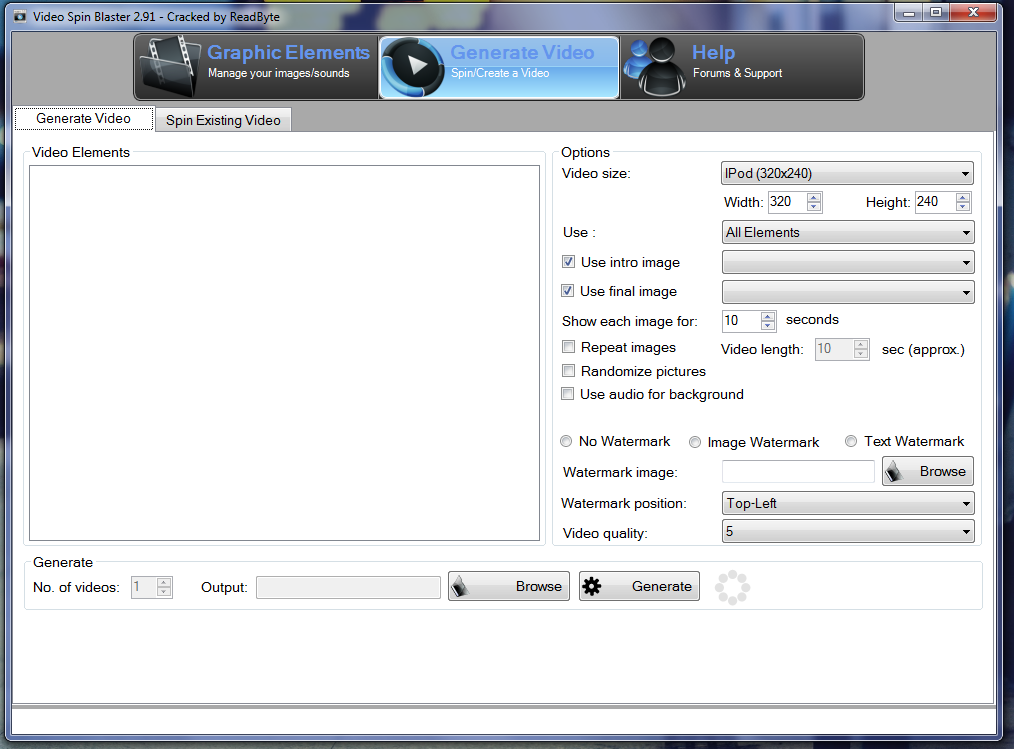The image size is (1014, 749).
Task: Decrease Height using the down arrow
Action: coord(962,207)
